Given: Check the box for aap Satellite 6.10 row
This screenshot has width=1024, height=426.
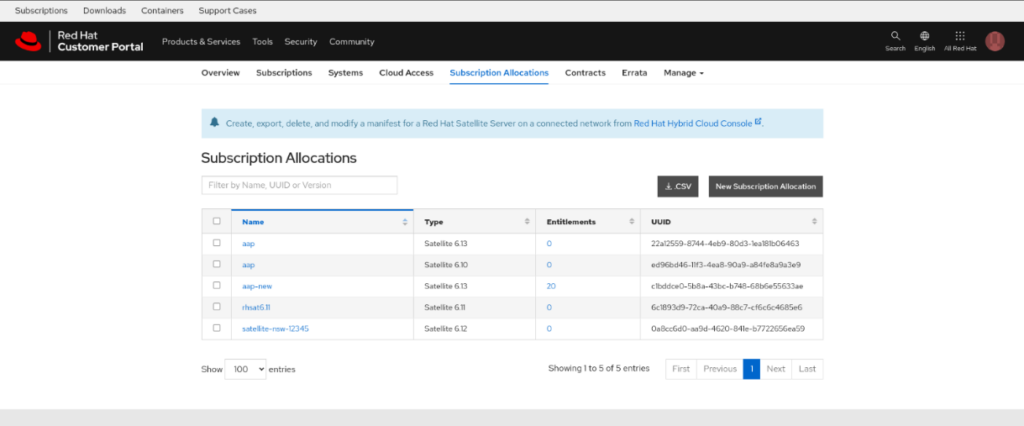Looking at the screenshot, I should point(217,264).
